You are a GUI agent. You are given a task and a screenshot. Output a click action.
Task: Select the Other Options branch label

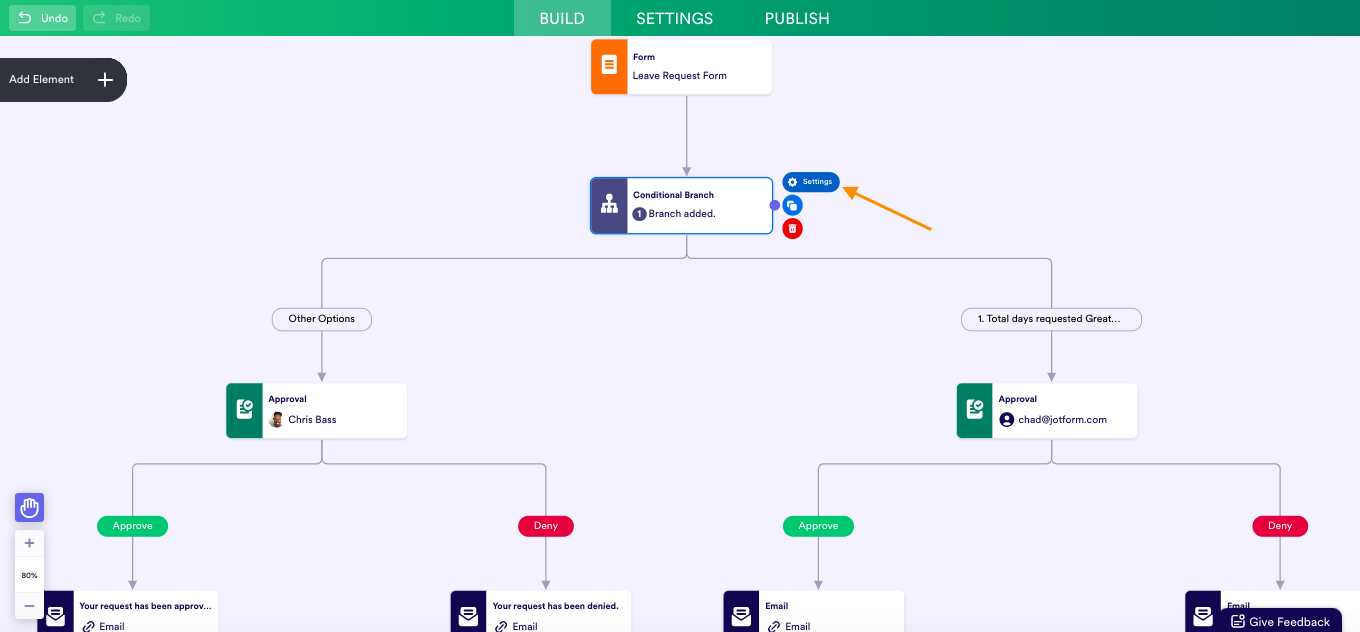pyautogui.click(x=321, y=319)
